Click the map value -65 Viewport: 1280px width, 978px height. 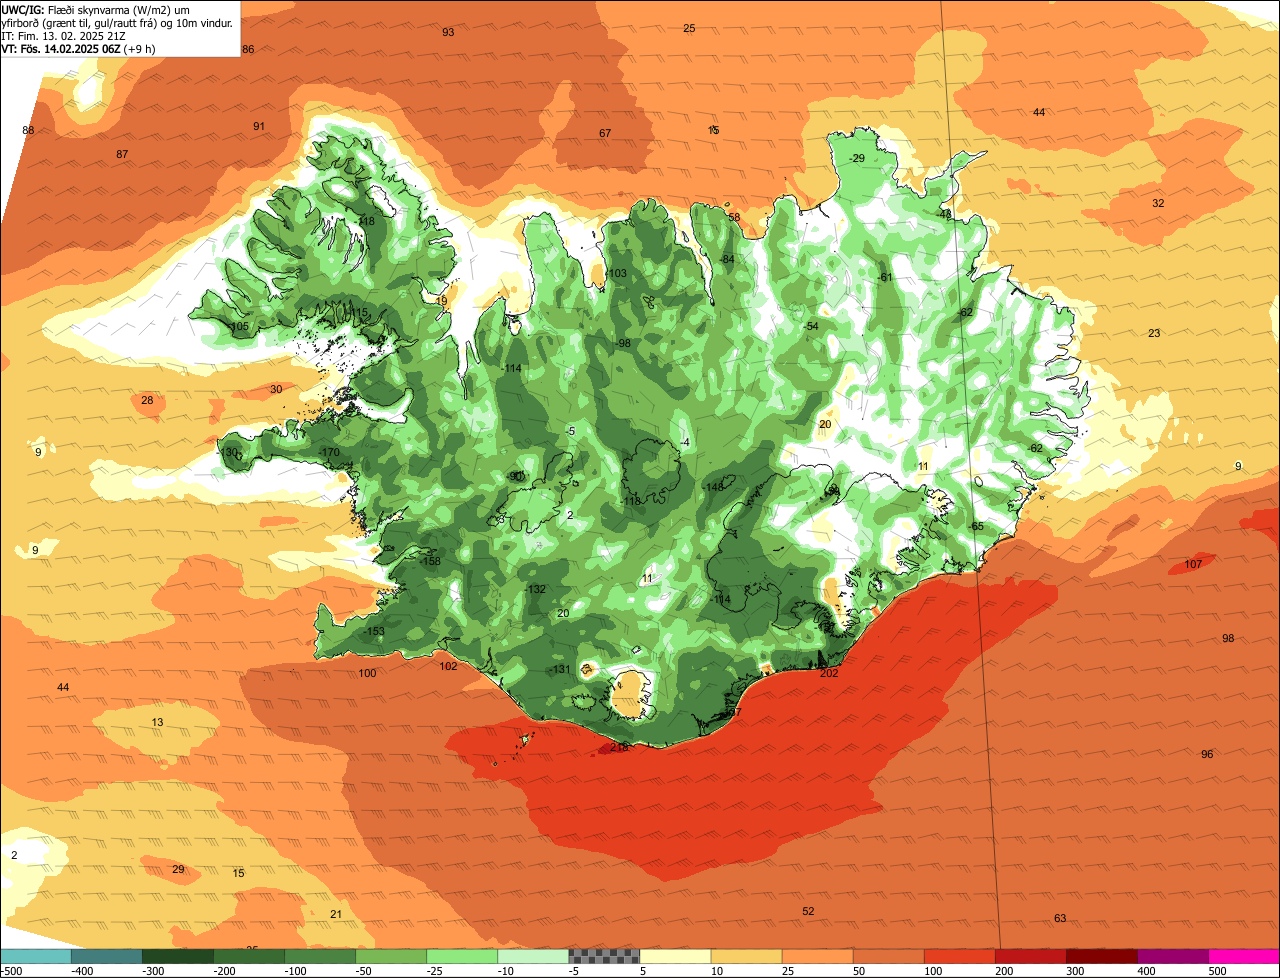976,527
